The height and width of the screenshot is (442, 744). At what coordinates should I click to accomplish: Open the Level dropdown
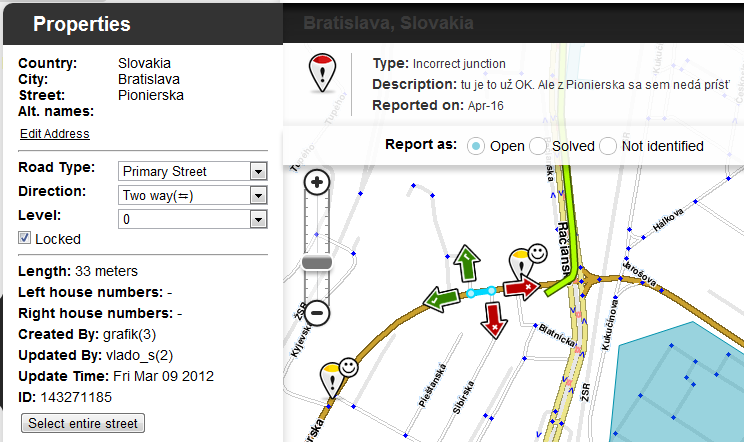192,219
